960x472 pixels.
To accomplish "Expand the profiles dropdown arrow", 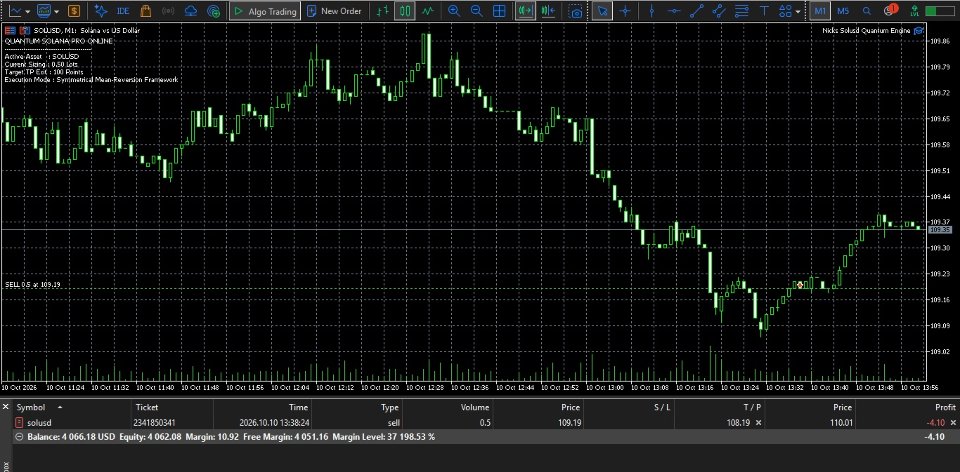I will click(x=57, y=11).
